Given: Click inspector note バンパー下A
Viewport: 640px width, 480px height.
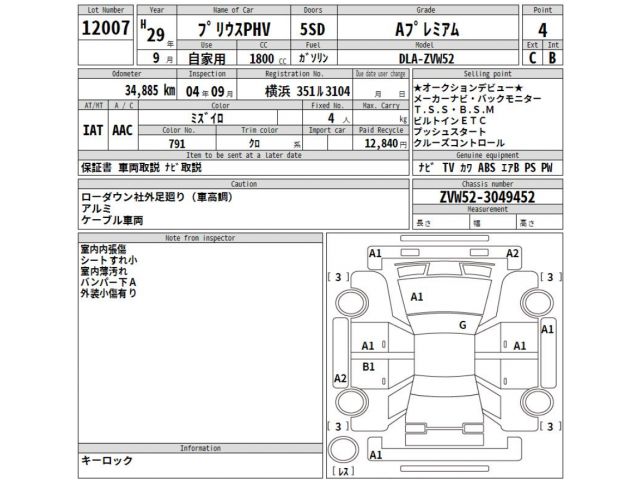Looking at the screenshot, I should pos(108,282).
